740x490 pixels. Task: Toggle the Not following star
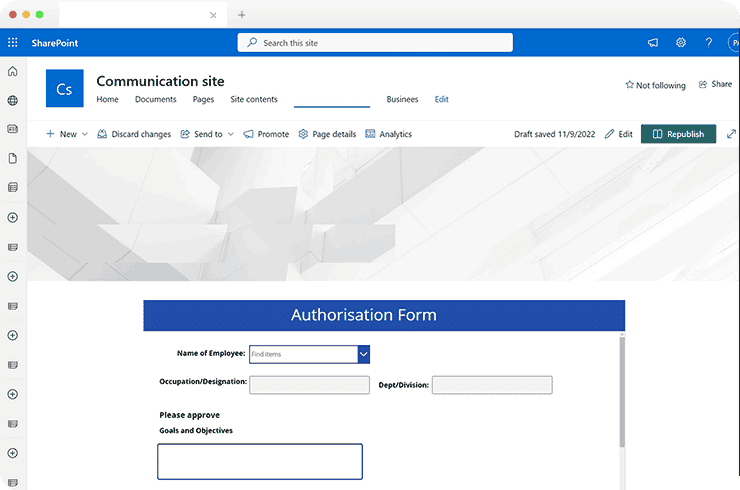[x=655, y=85]
